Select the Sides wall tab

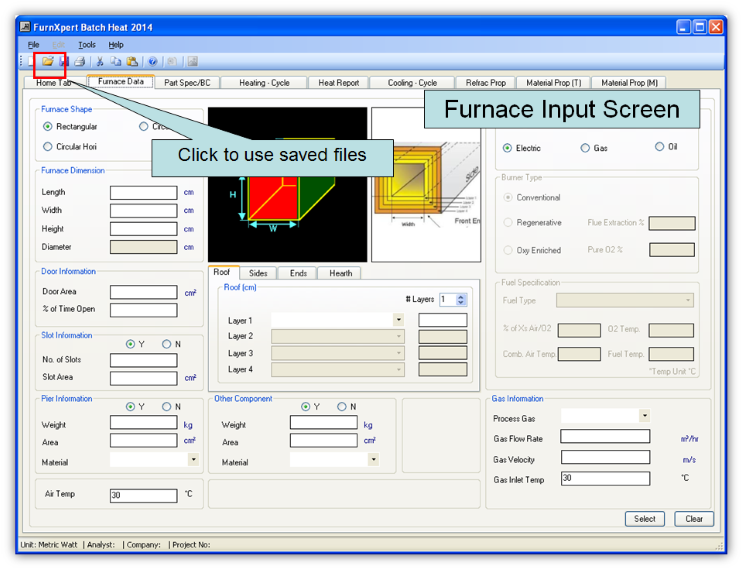point(258,273)
